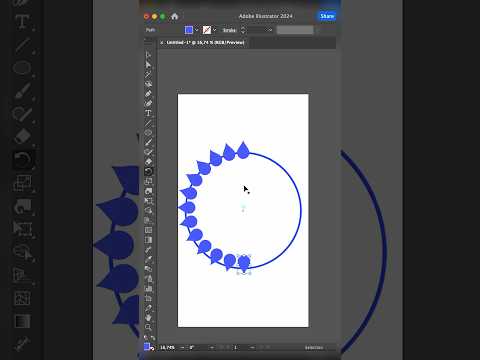Open the stroke none swatch
This screenshot has width=480, height=360.
tap(207, 30)
